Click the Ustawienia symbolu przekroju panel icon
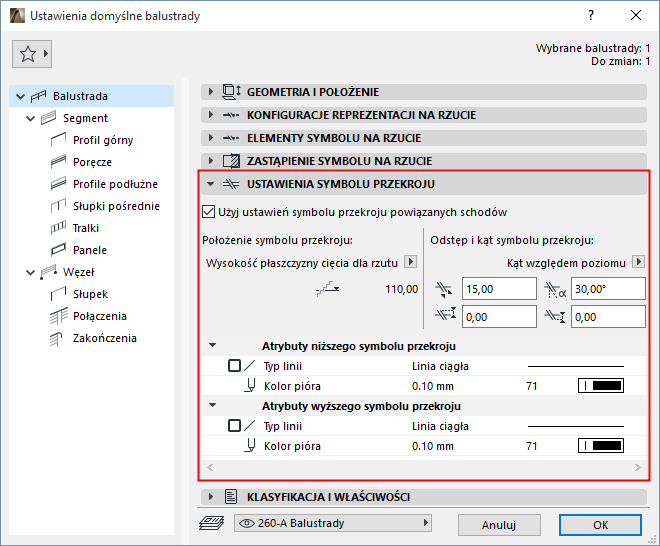Viewport: 660px width, 546px height. pyautogui.click(x=231, y=184)
